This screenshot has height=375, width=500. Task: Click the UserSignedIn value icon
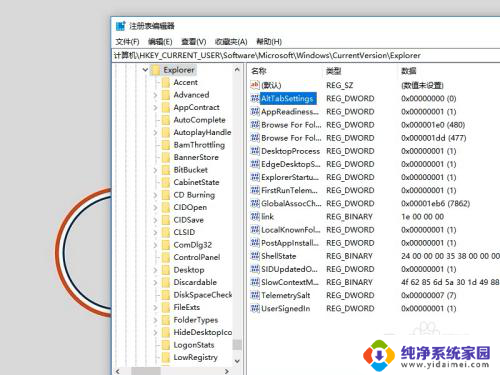255,308
